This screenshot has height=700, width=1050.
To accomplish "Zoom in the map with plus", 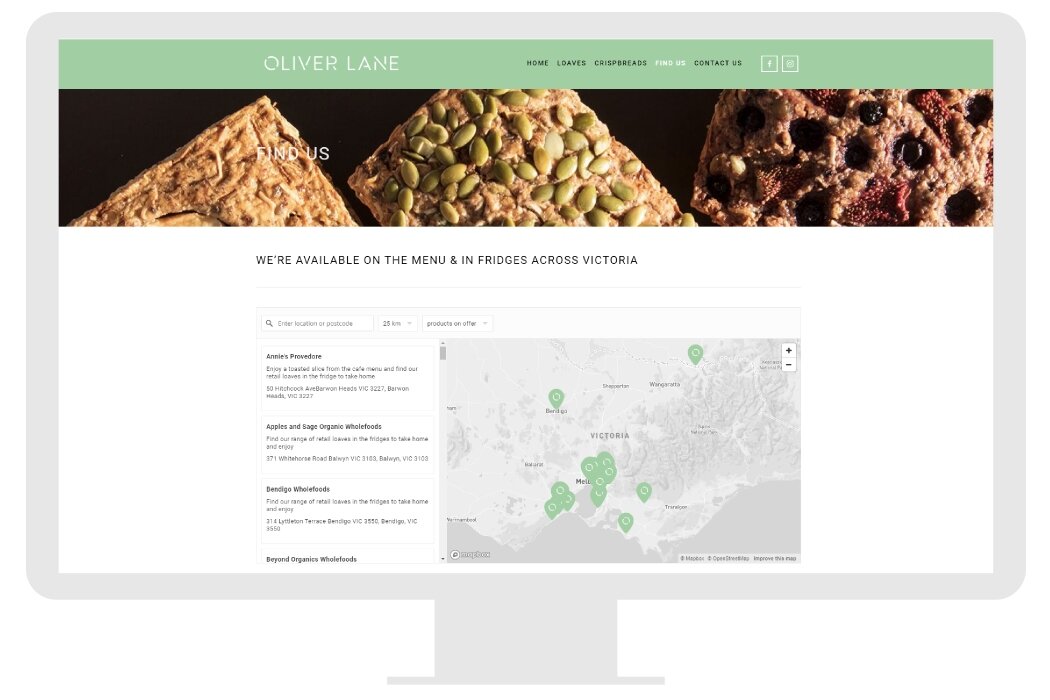I will click(789, 350).
